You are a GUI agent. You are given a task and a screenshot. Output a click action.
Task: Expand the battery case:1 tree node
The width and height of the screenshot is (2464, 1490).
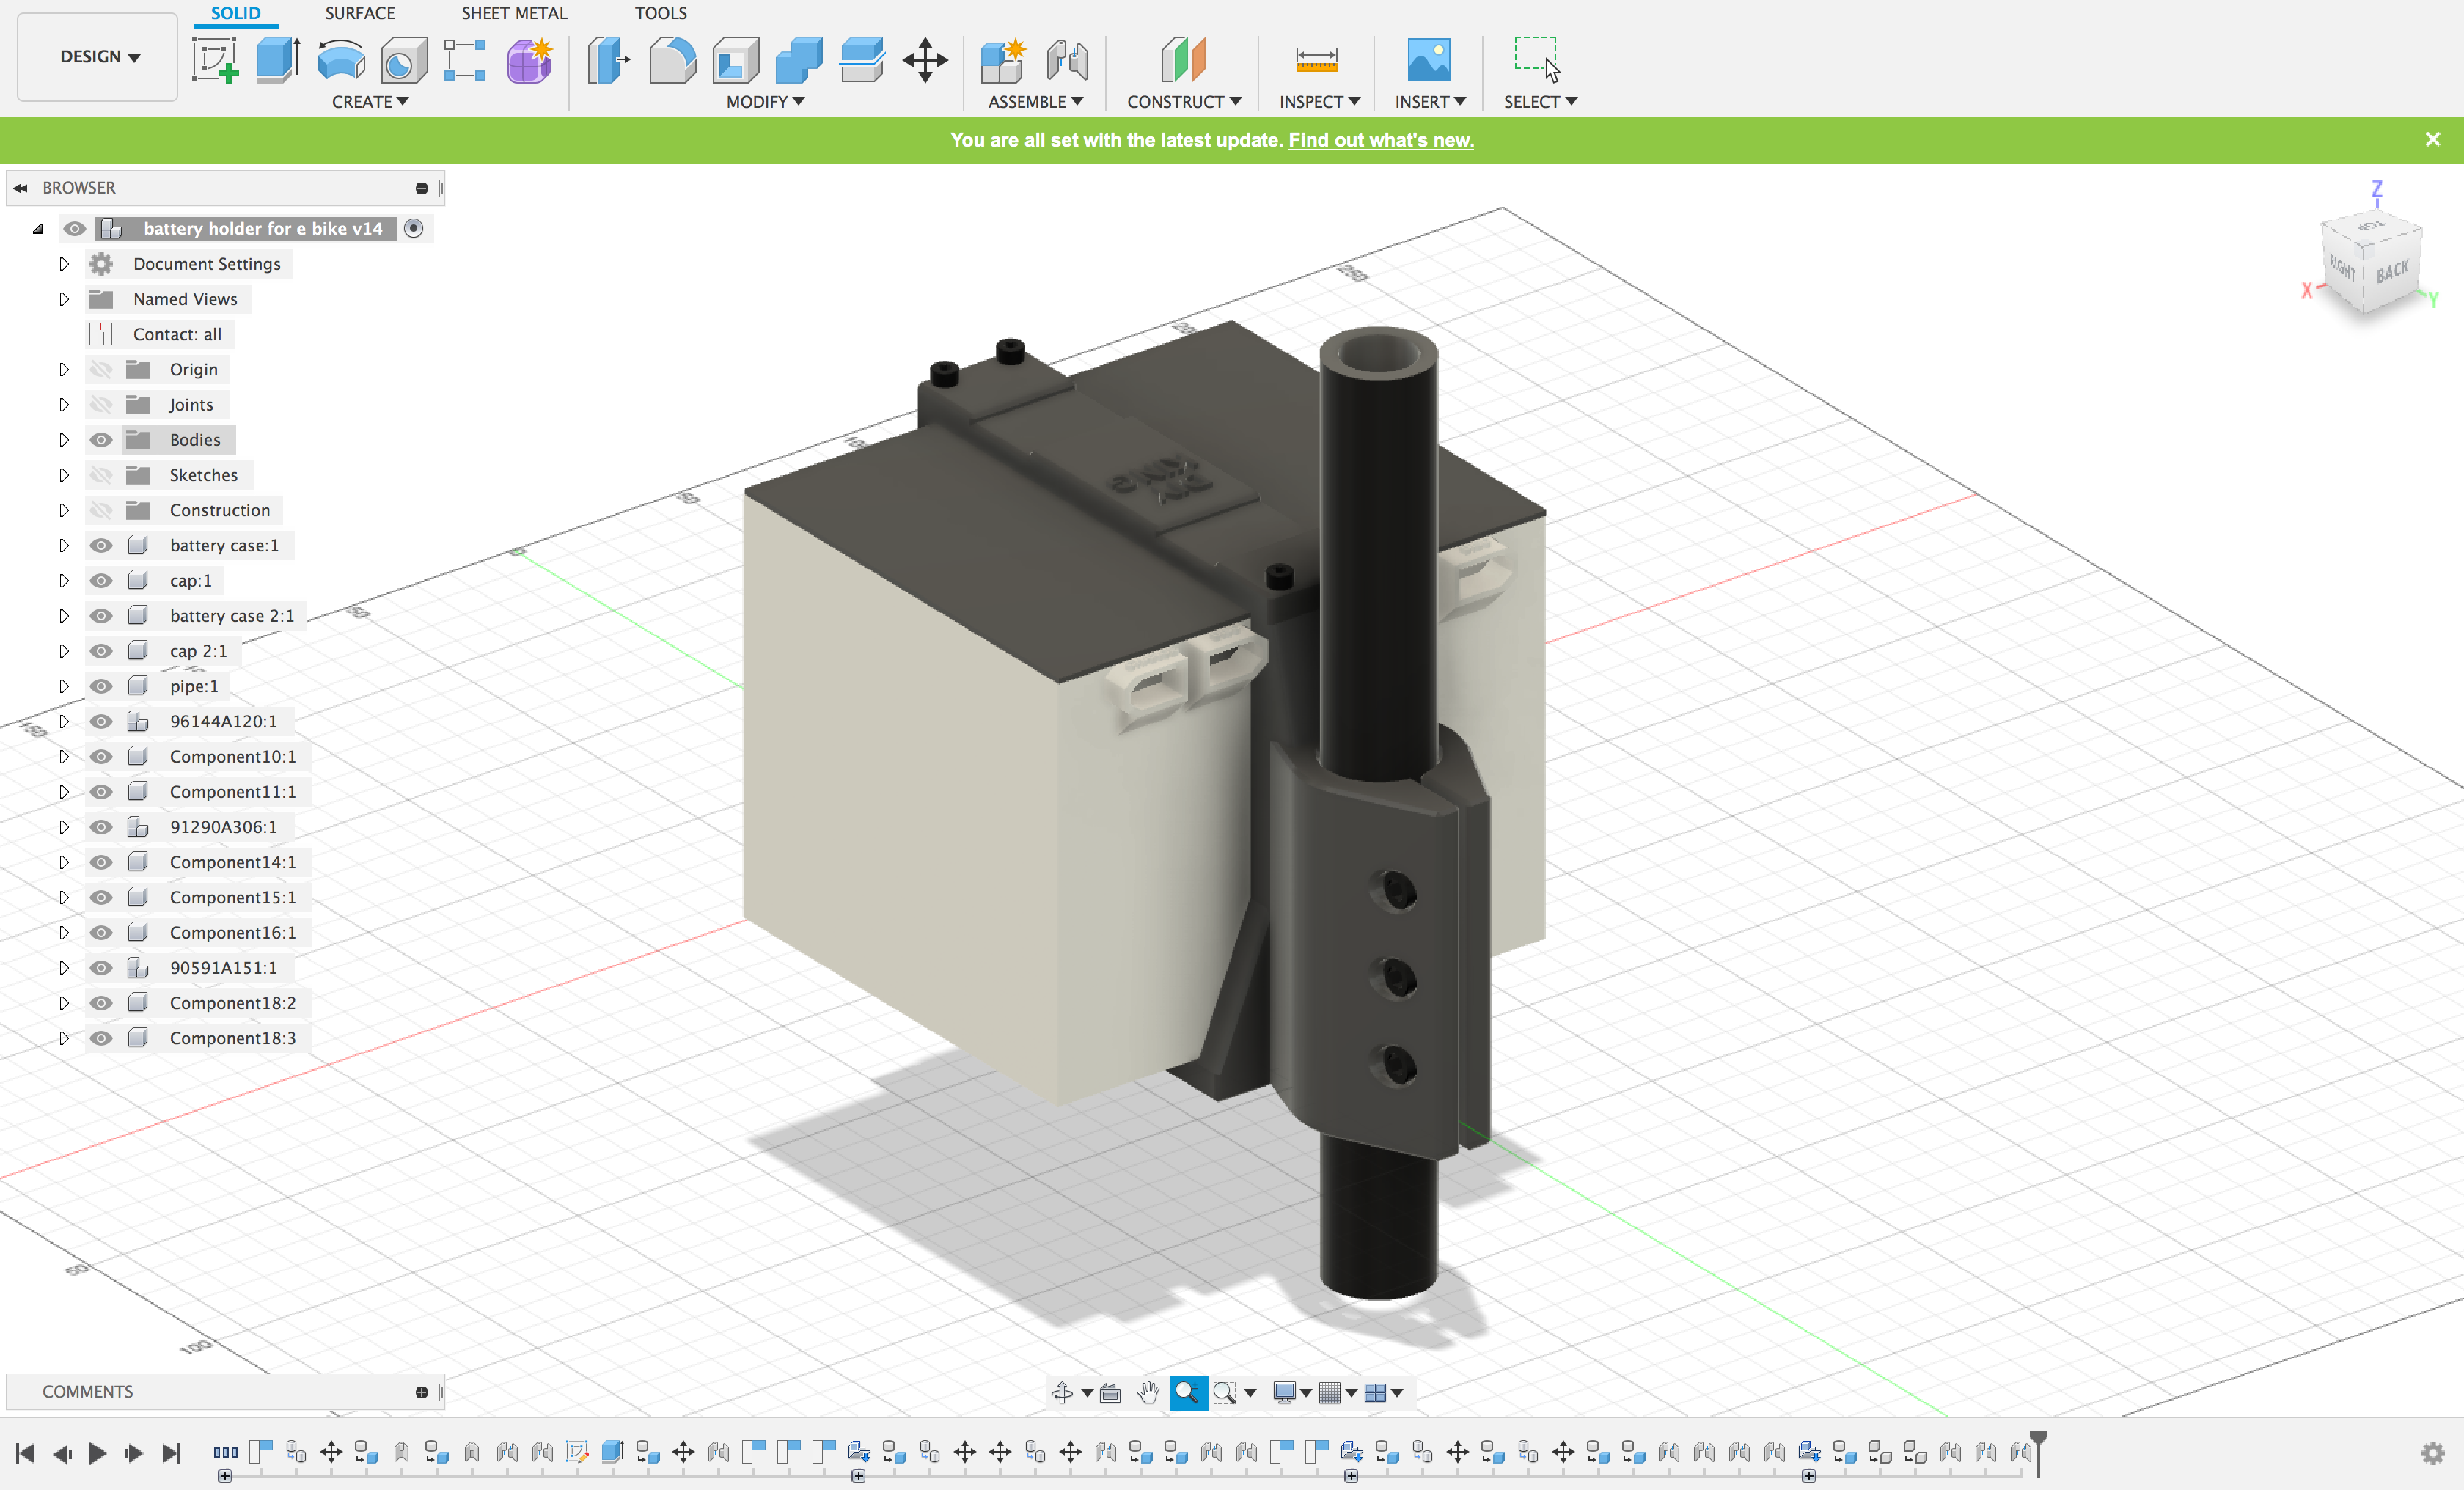coord(64,546)
